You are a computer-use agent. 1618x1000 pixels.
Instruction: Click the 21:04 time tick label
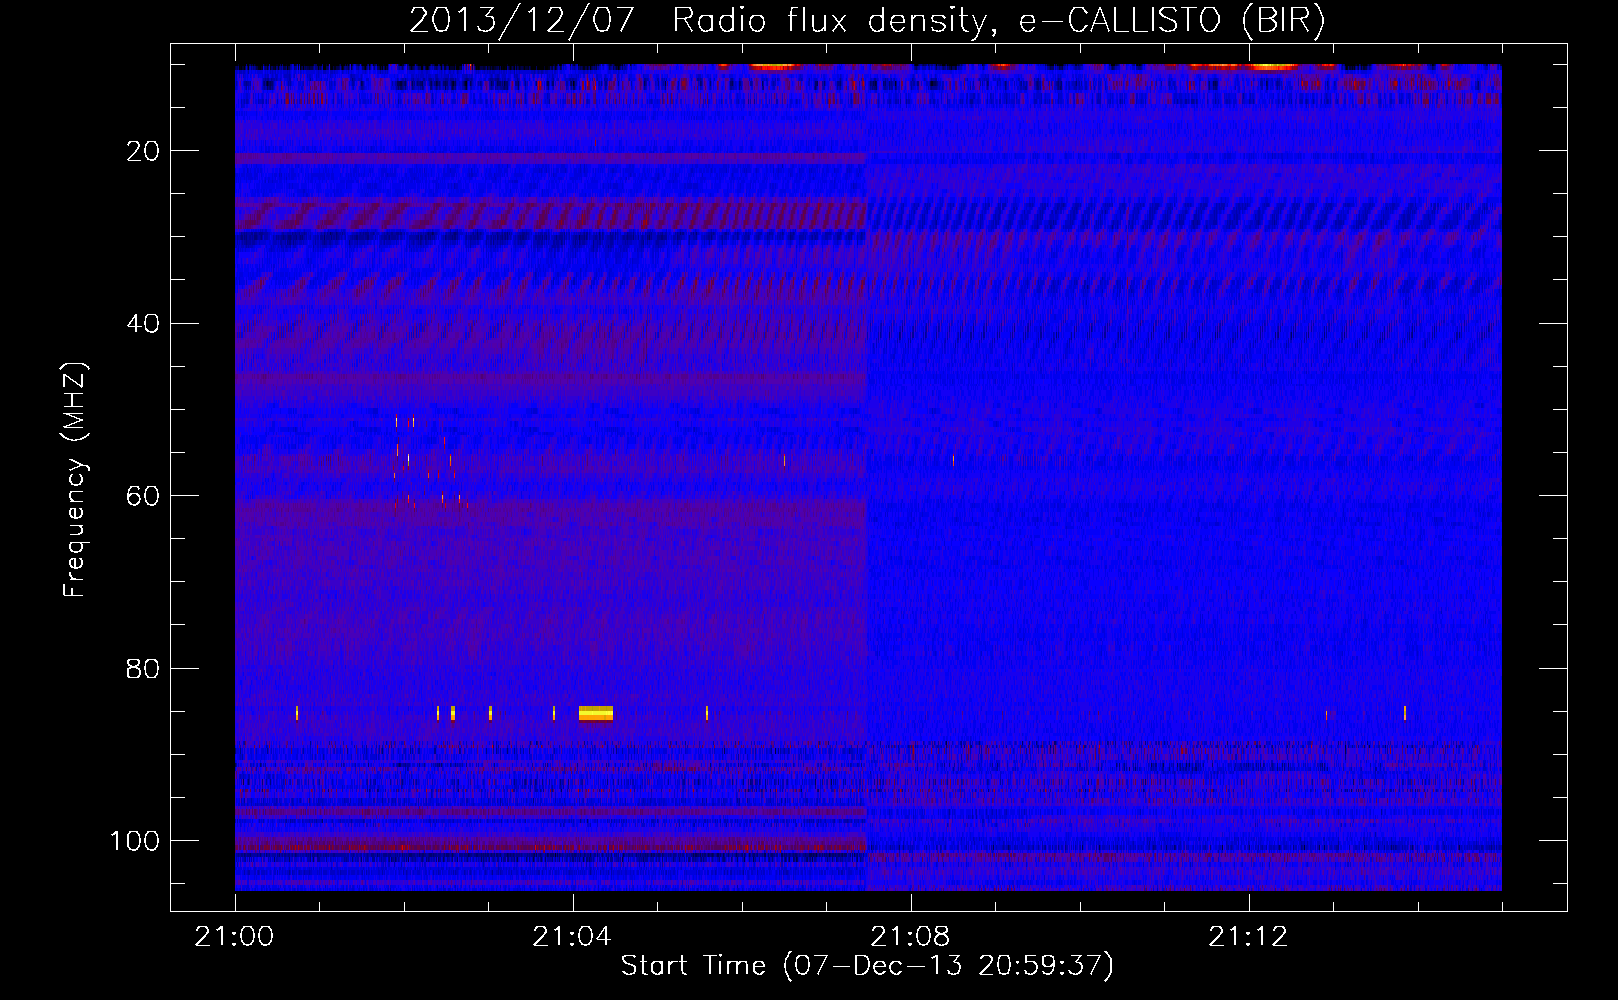pyautogui.click(x=572, y=937)
